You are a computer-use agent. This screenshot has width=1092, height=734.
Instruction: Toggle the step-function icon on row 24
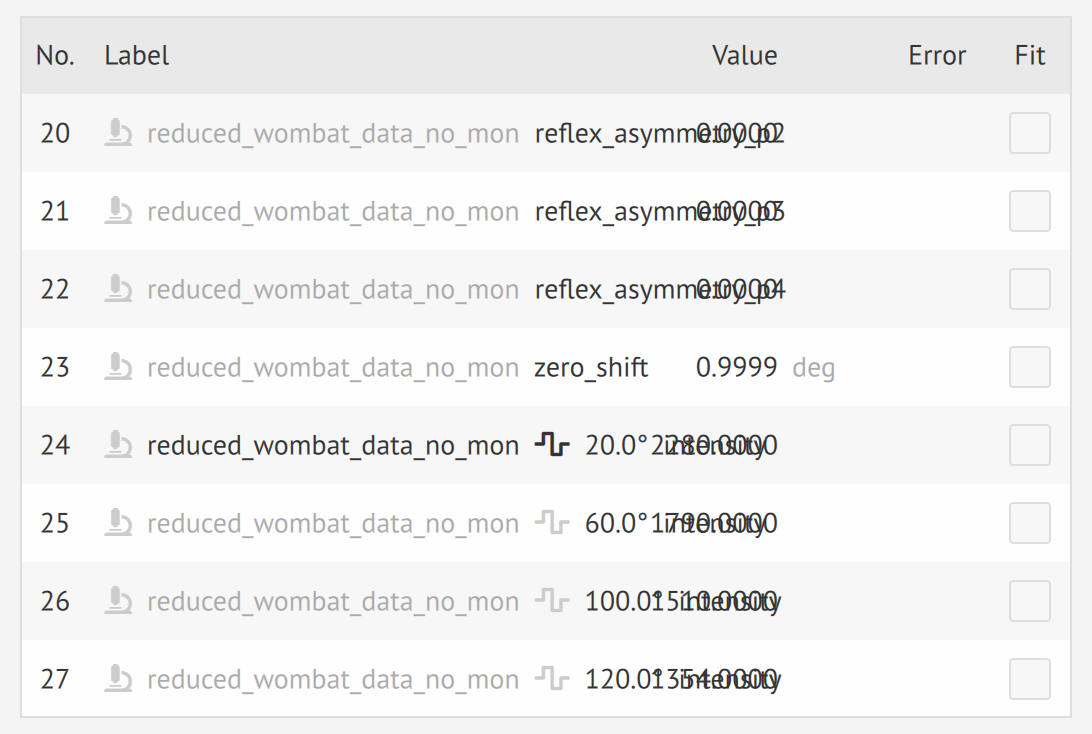(x=554, y=445)
